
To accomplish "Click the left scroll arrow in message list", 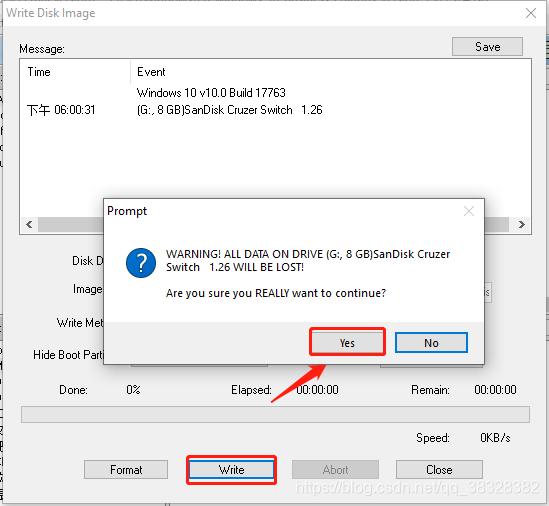I will (29, 224).
